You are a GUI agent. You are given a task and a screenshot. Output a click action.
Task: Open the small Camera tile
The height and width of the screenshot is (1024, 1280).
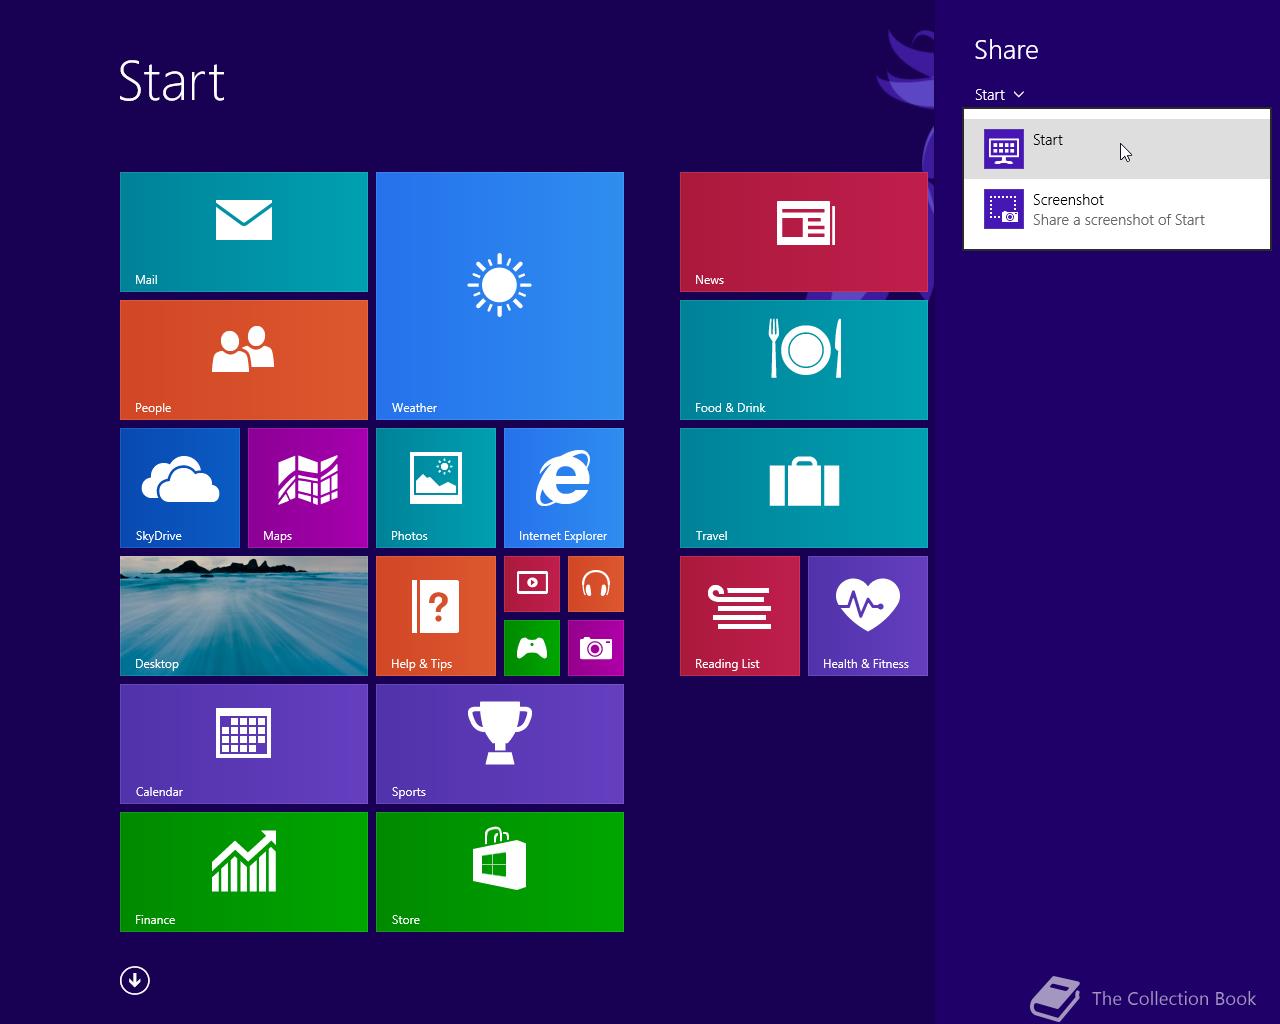click(596, 648)
